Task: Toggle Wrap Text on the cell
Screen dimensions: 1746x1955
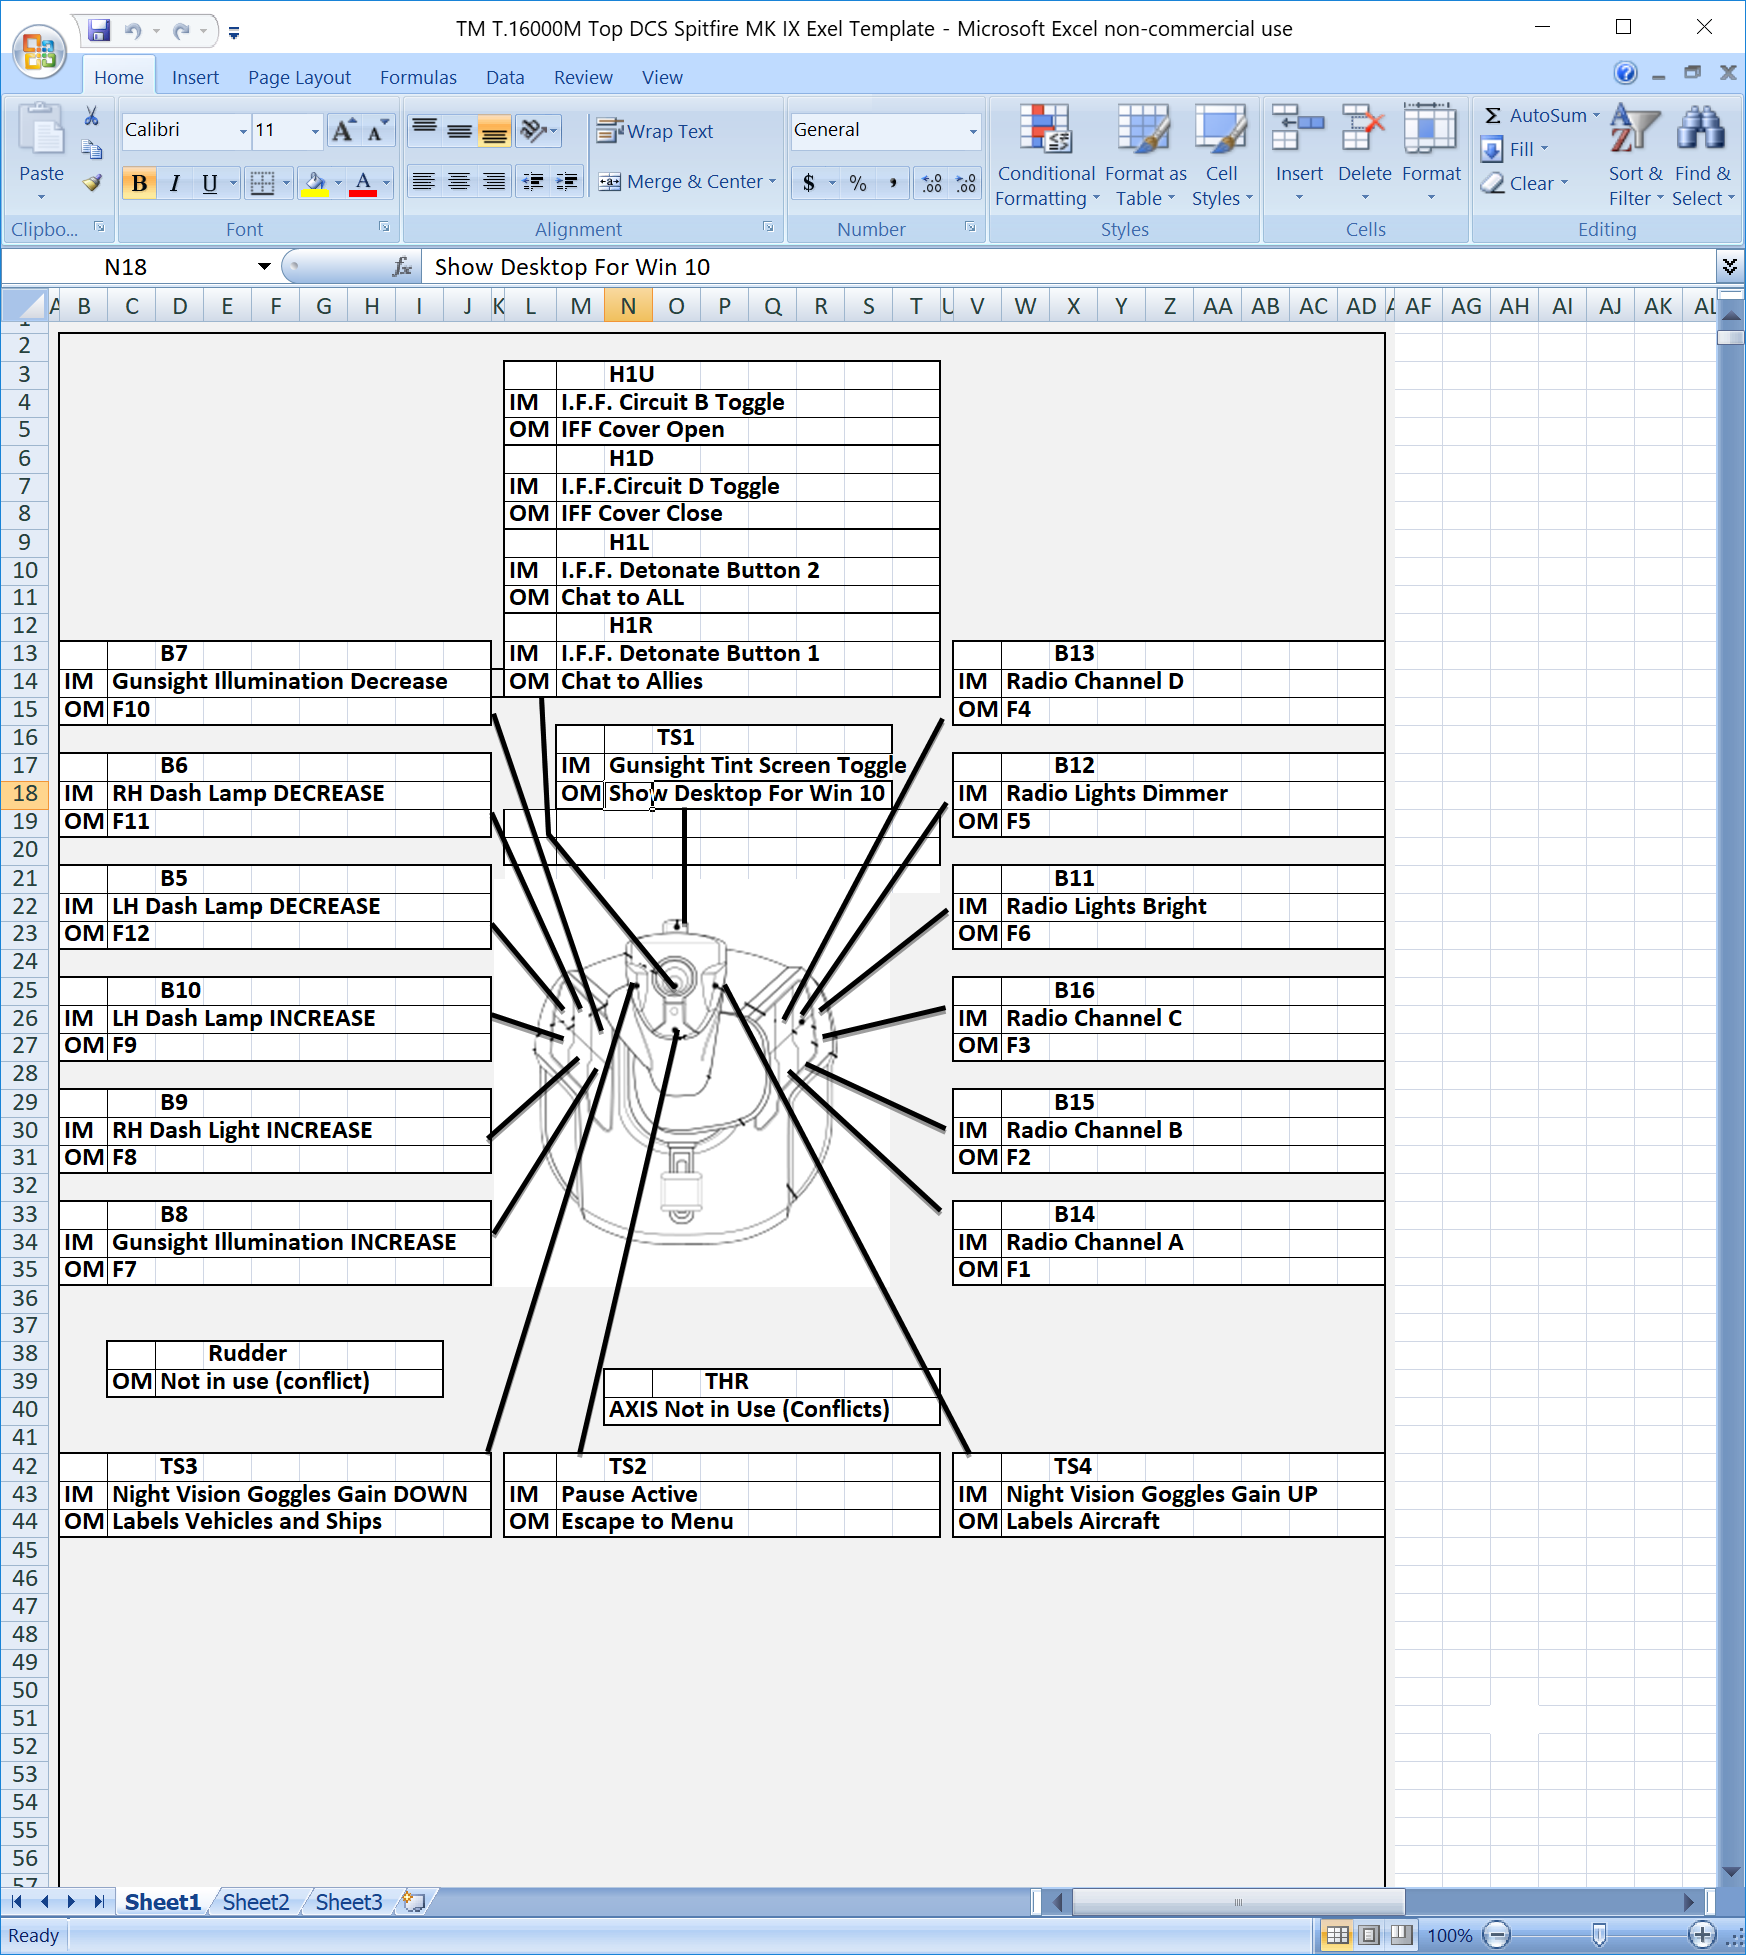Action: (655, 131)
